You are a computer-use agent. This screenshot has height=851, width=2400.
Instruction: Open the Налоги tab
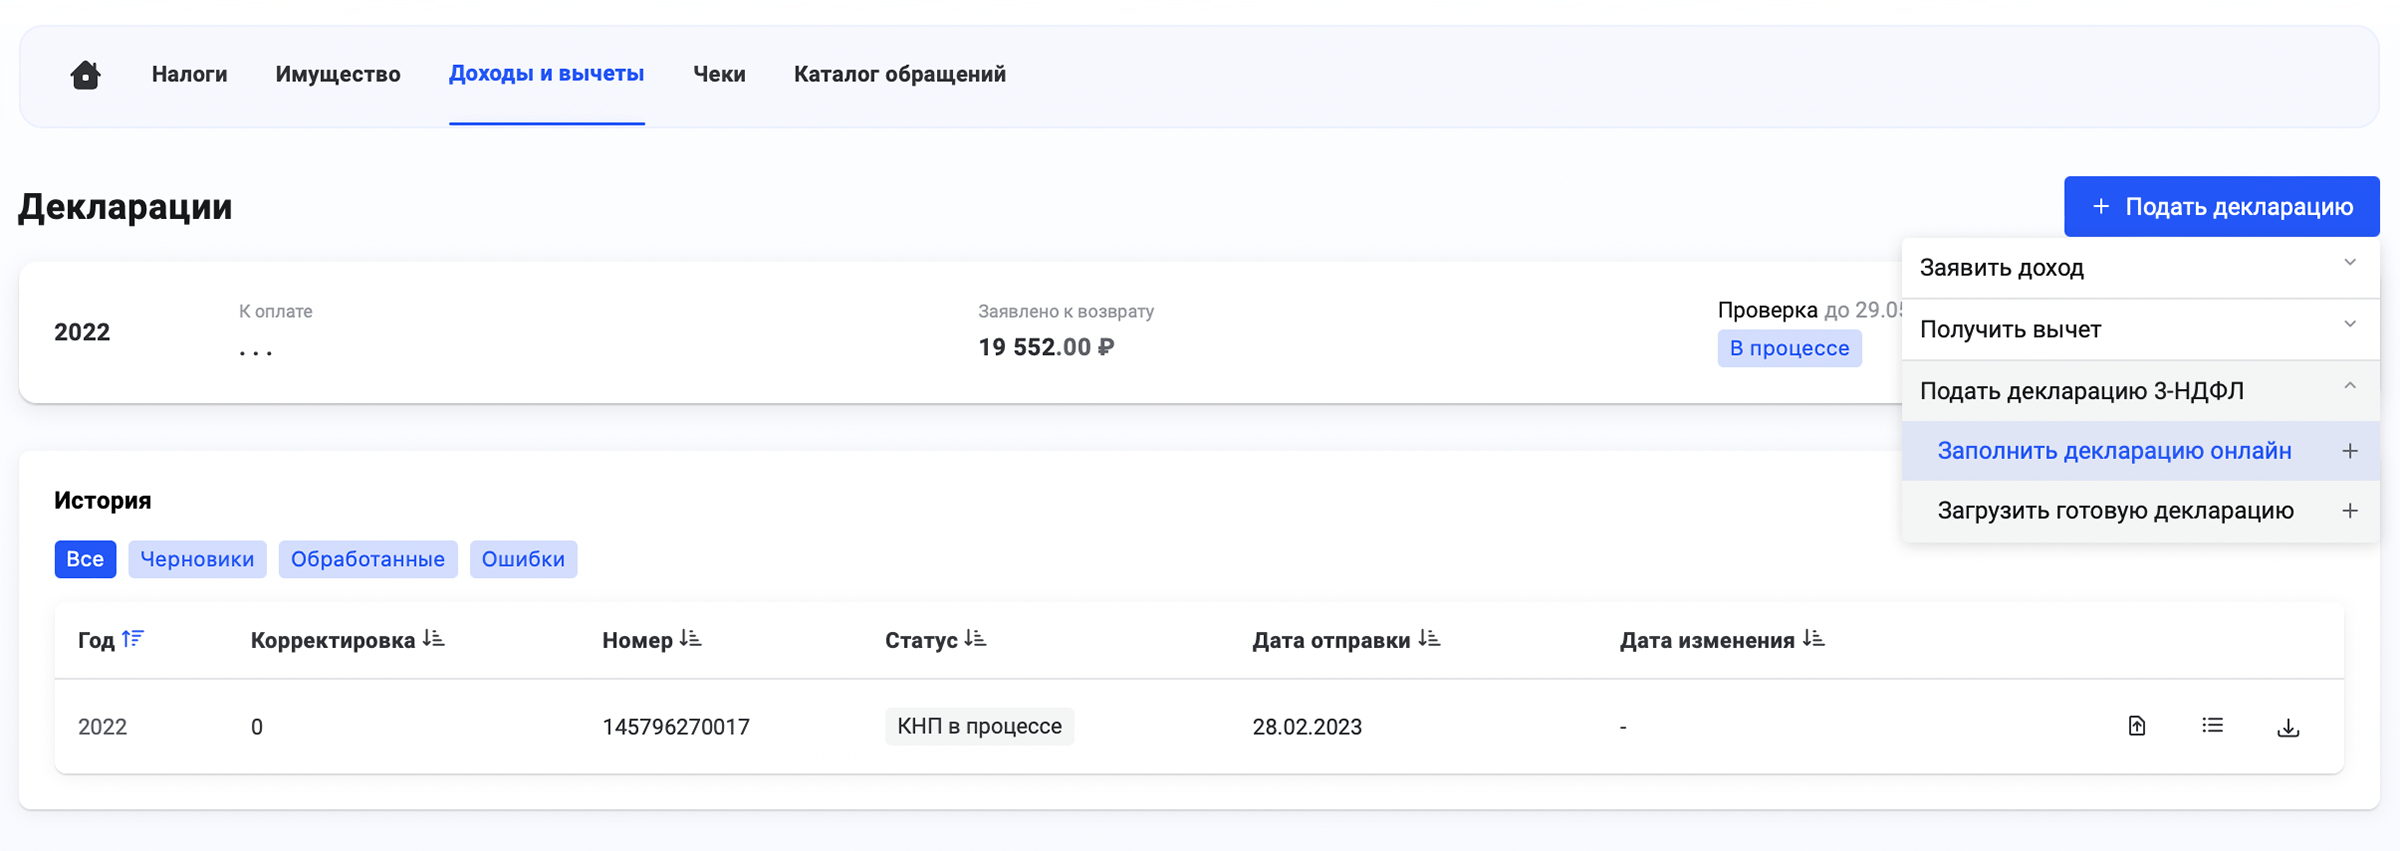tap(190, 74)
